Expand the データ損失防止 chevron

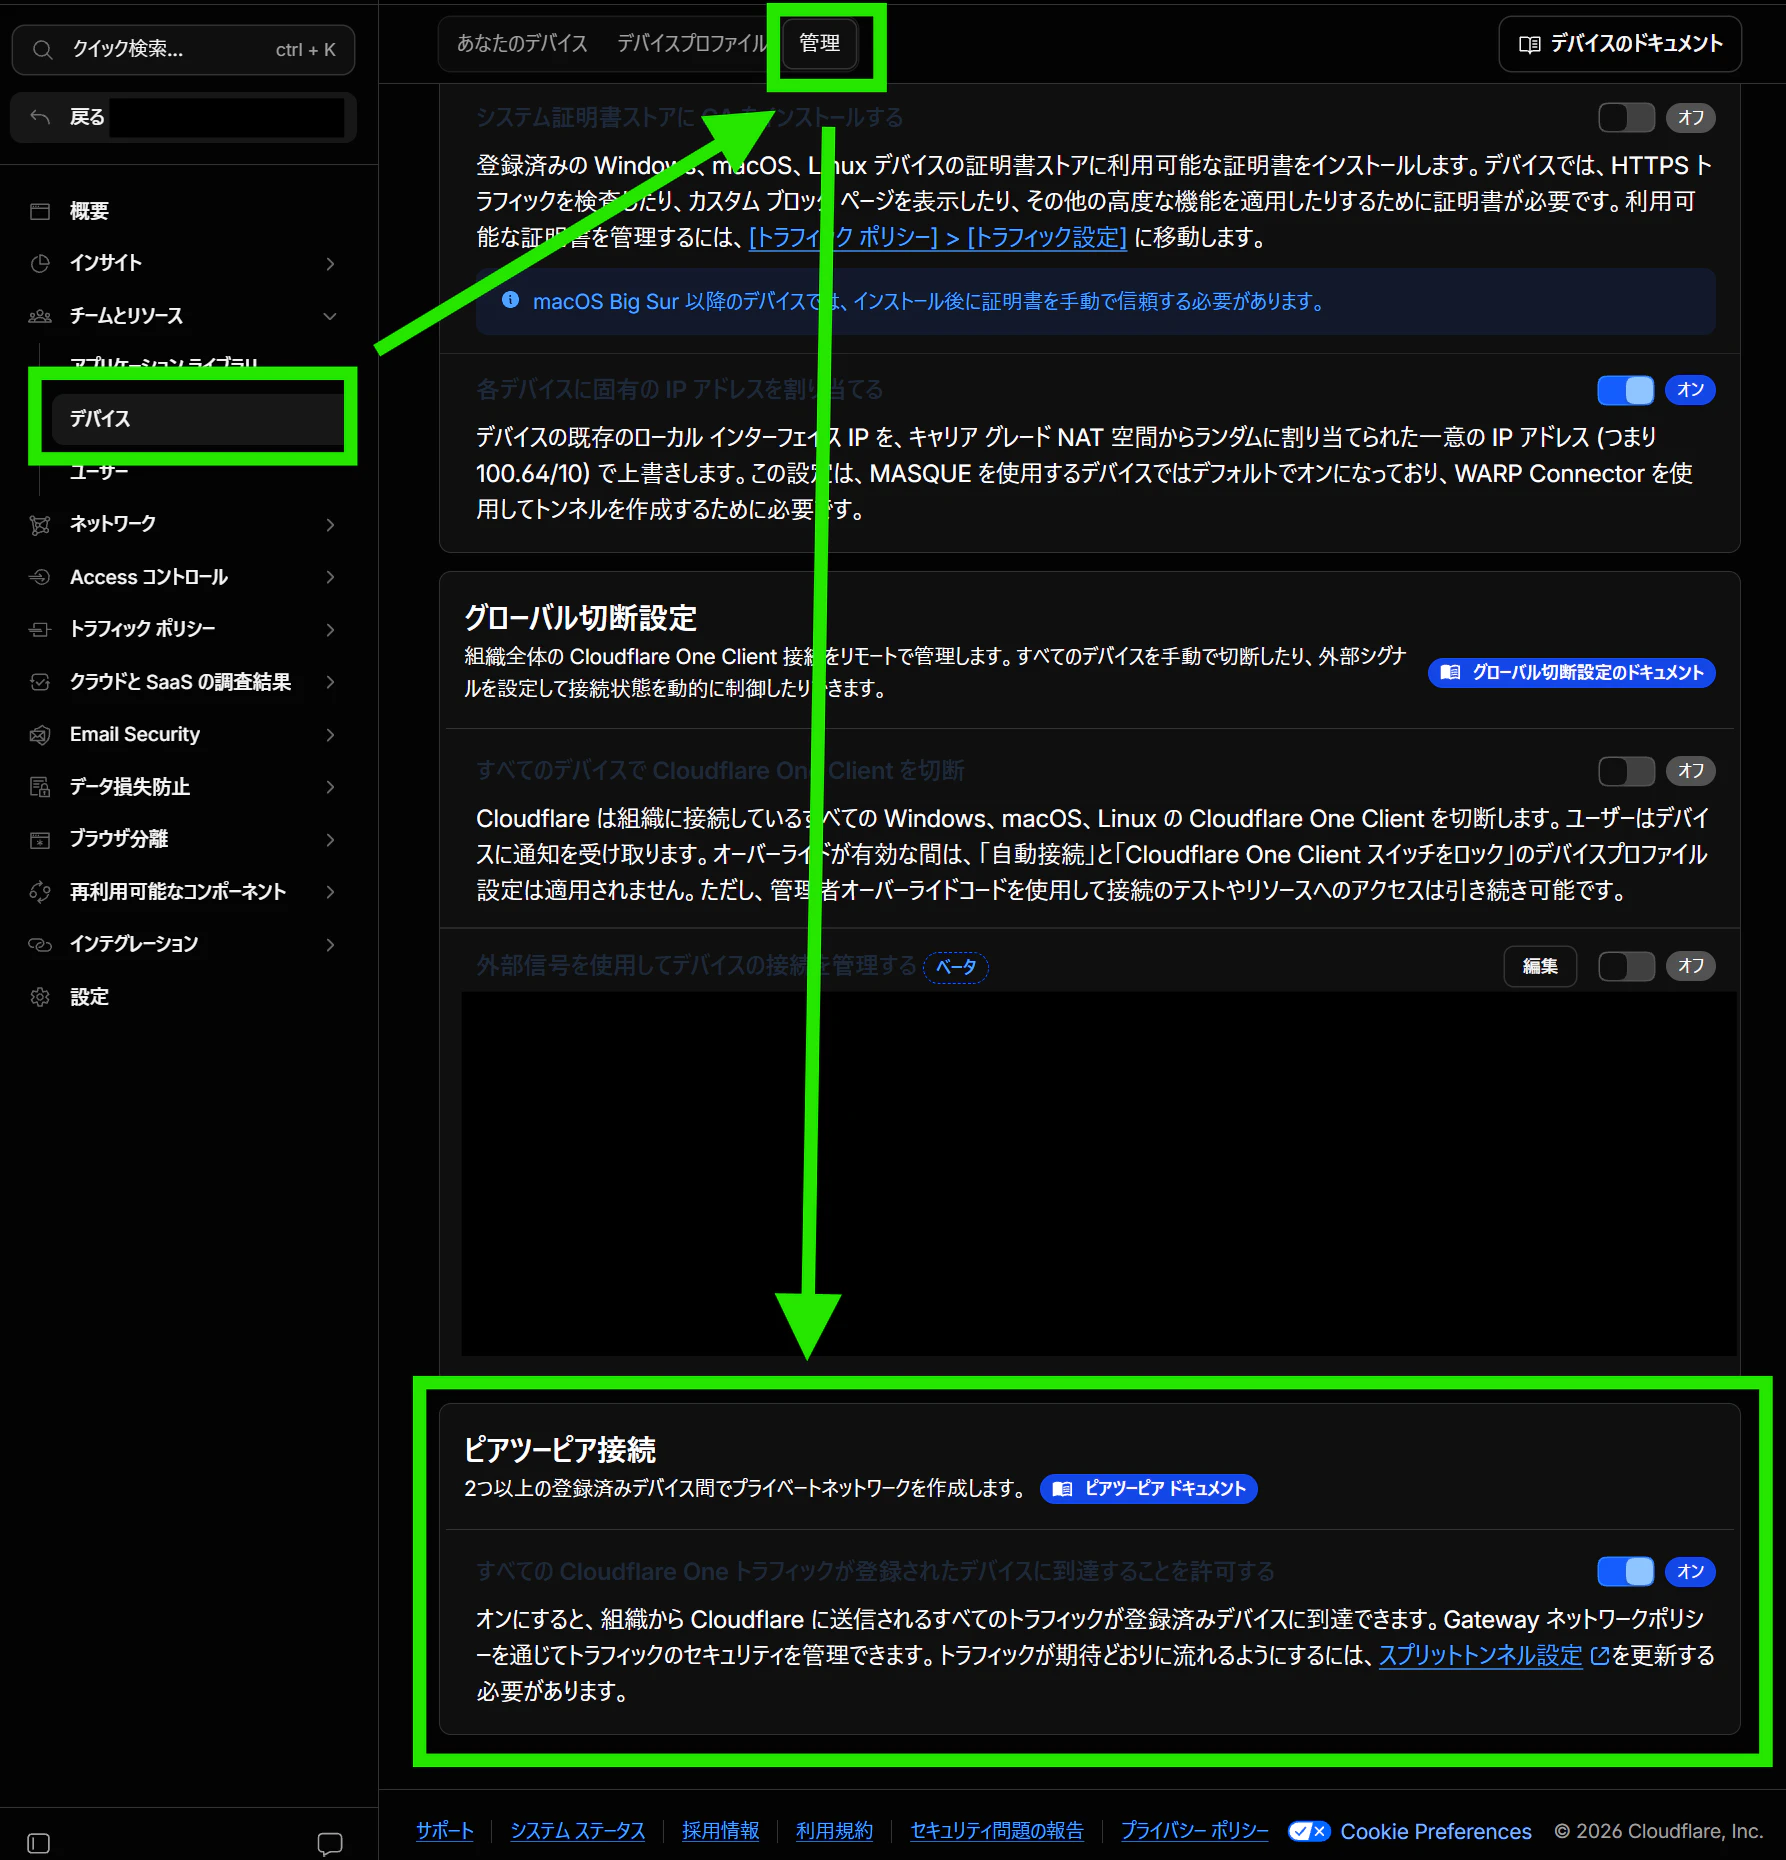click(330, 787)
